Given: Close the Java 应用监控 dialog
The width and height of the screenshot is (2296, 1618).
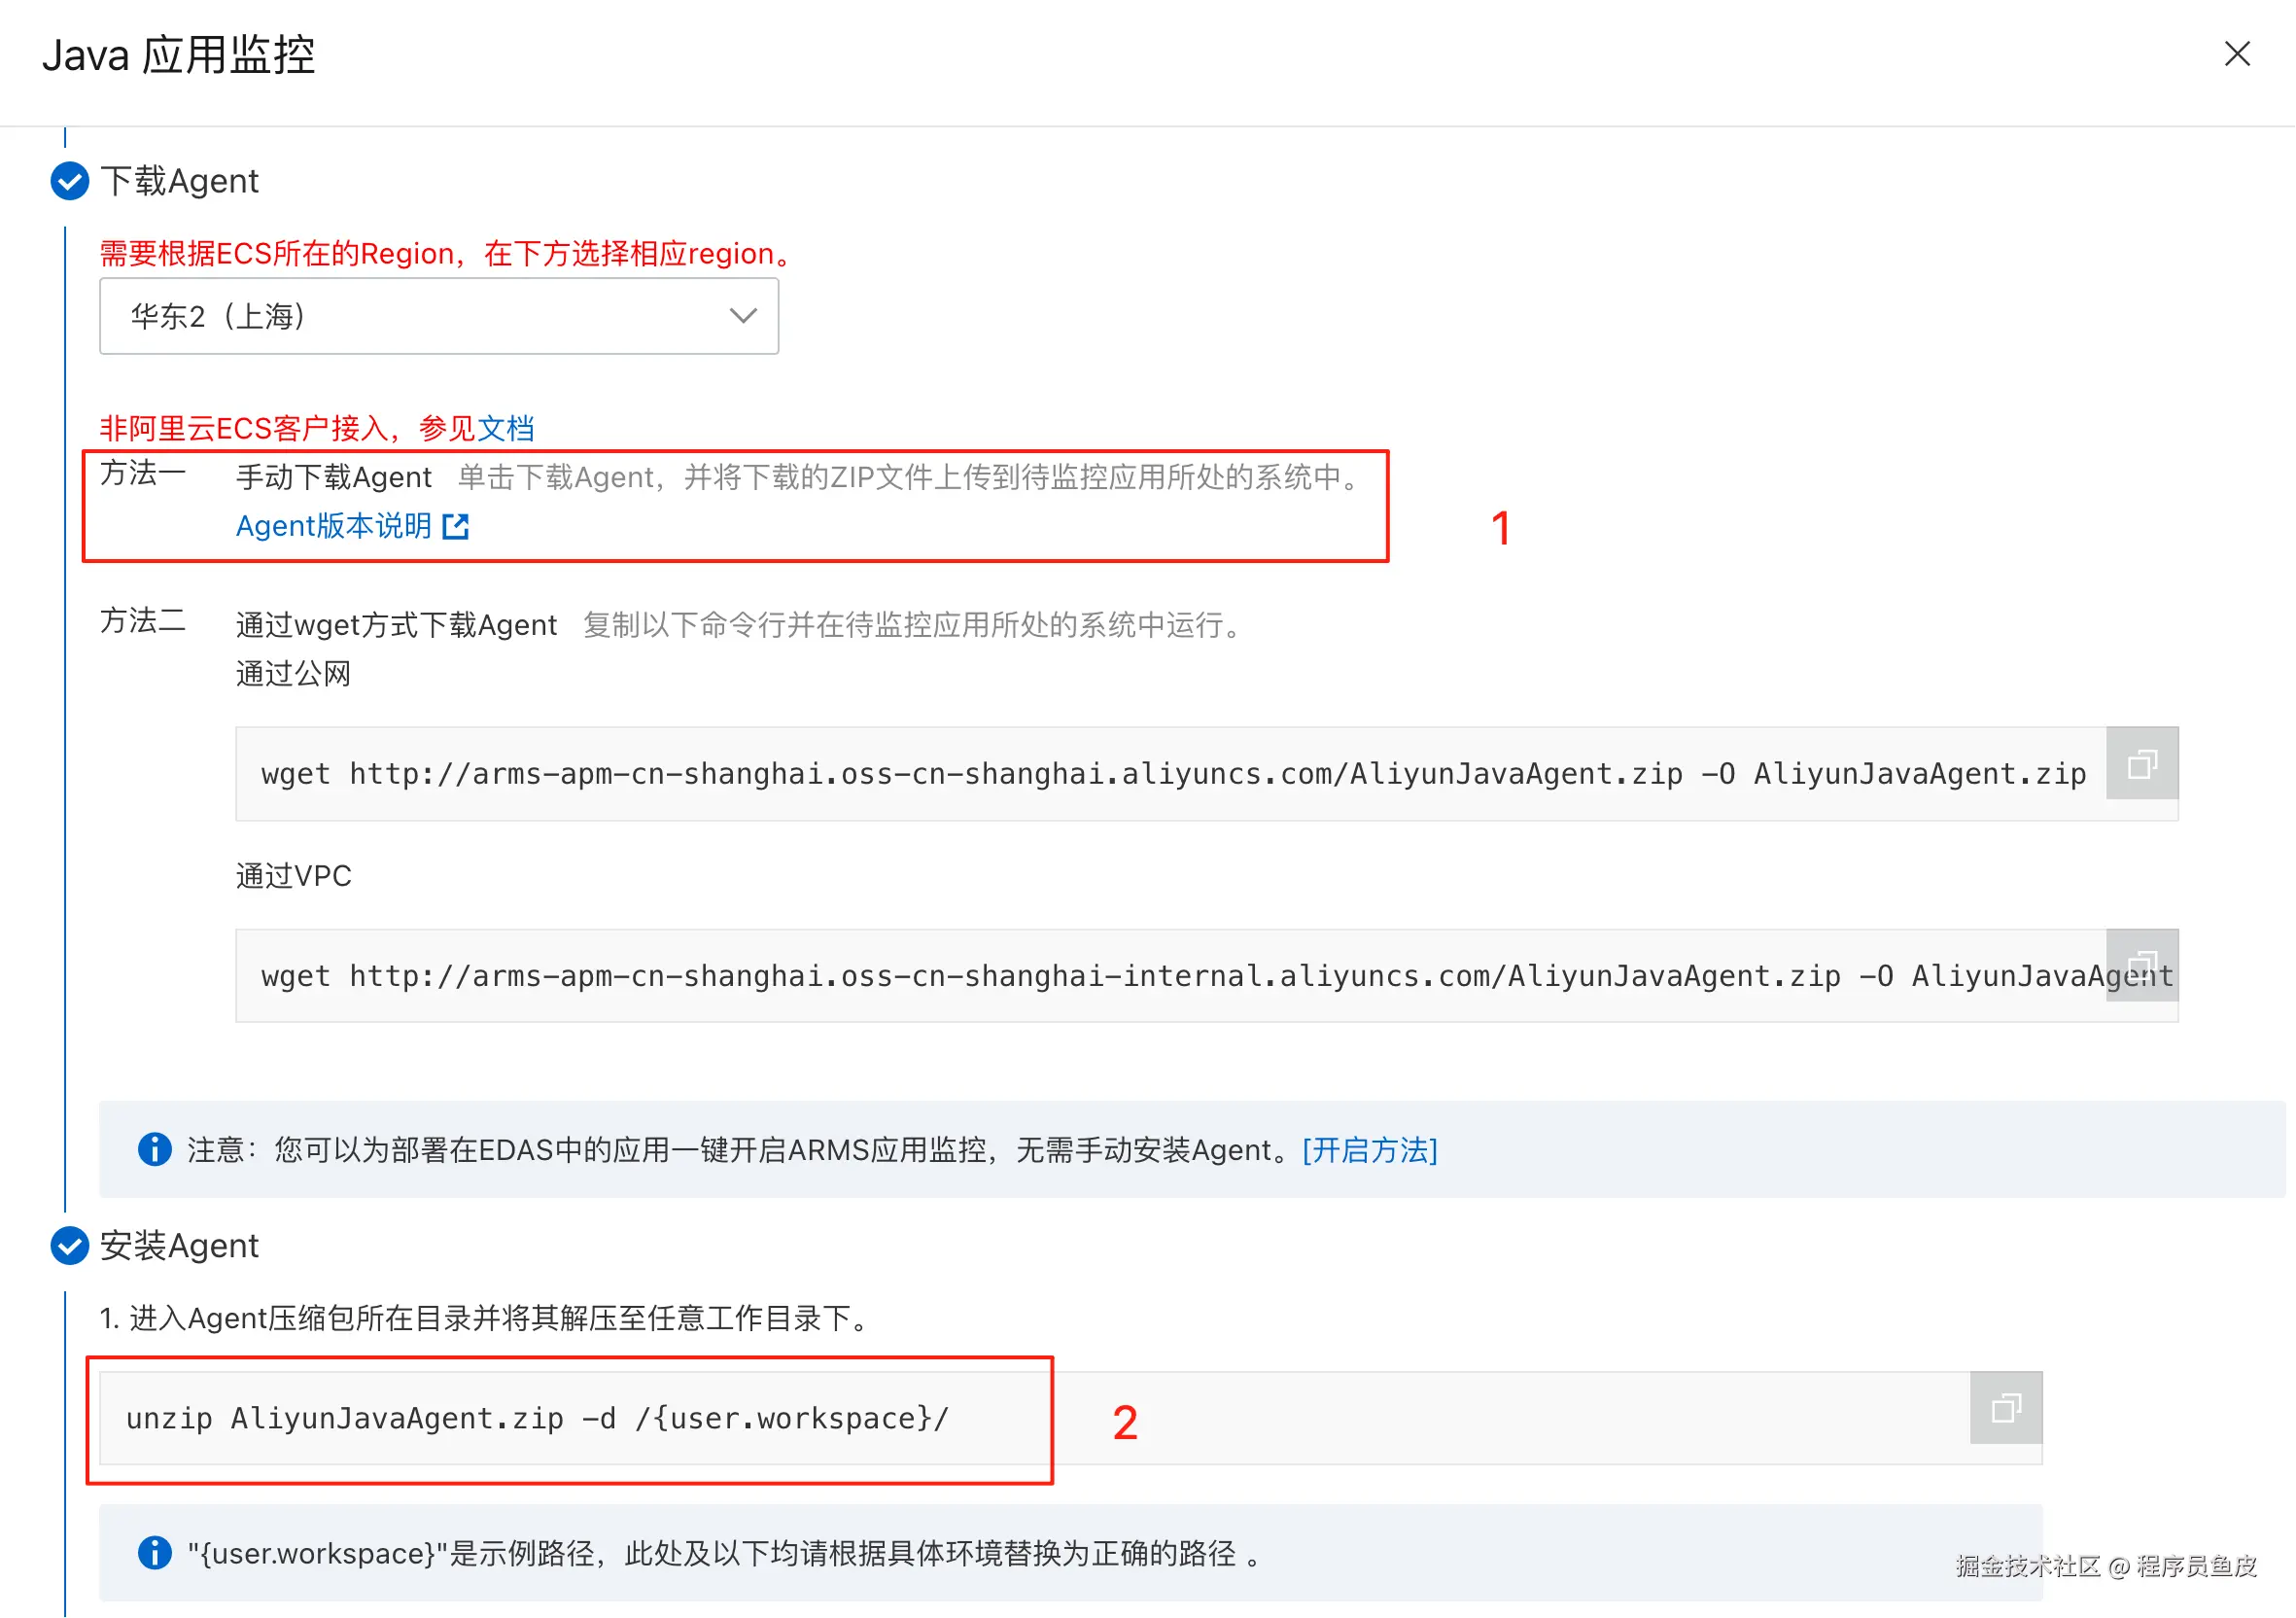Looking at the screenshot, I should click(x=2236, y=54).
